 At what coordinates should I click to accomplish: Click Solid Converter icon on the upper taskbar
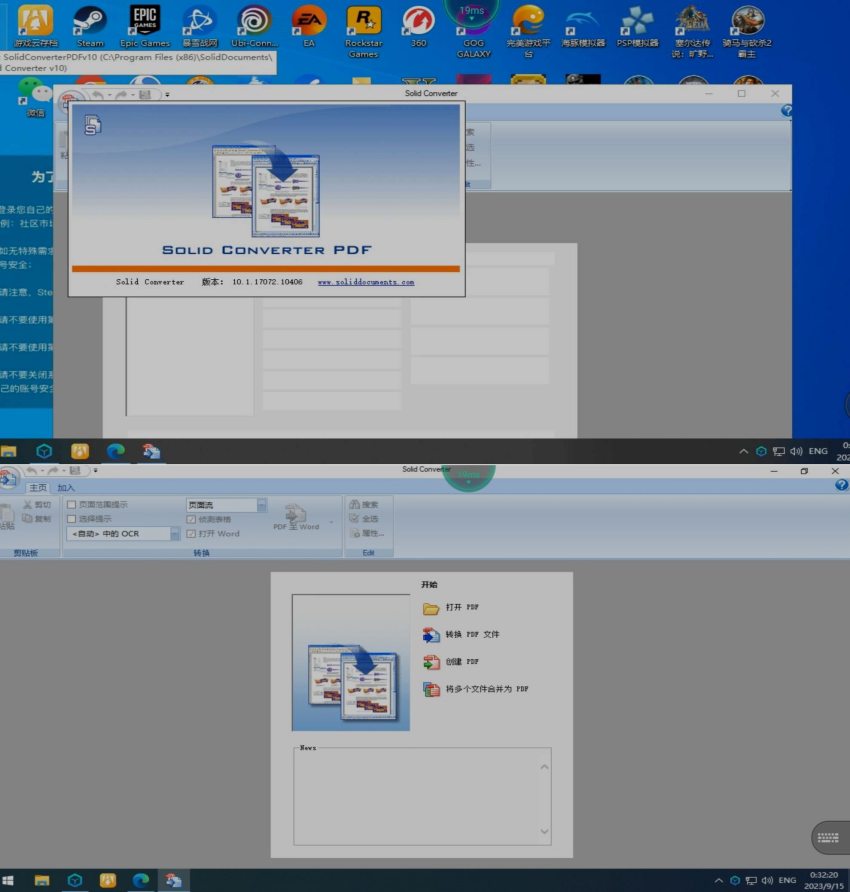(x=151, y=452)
